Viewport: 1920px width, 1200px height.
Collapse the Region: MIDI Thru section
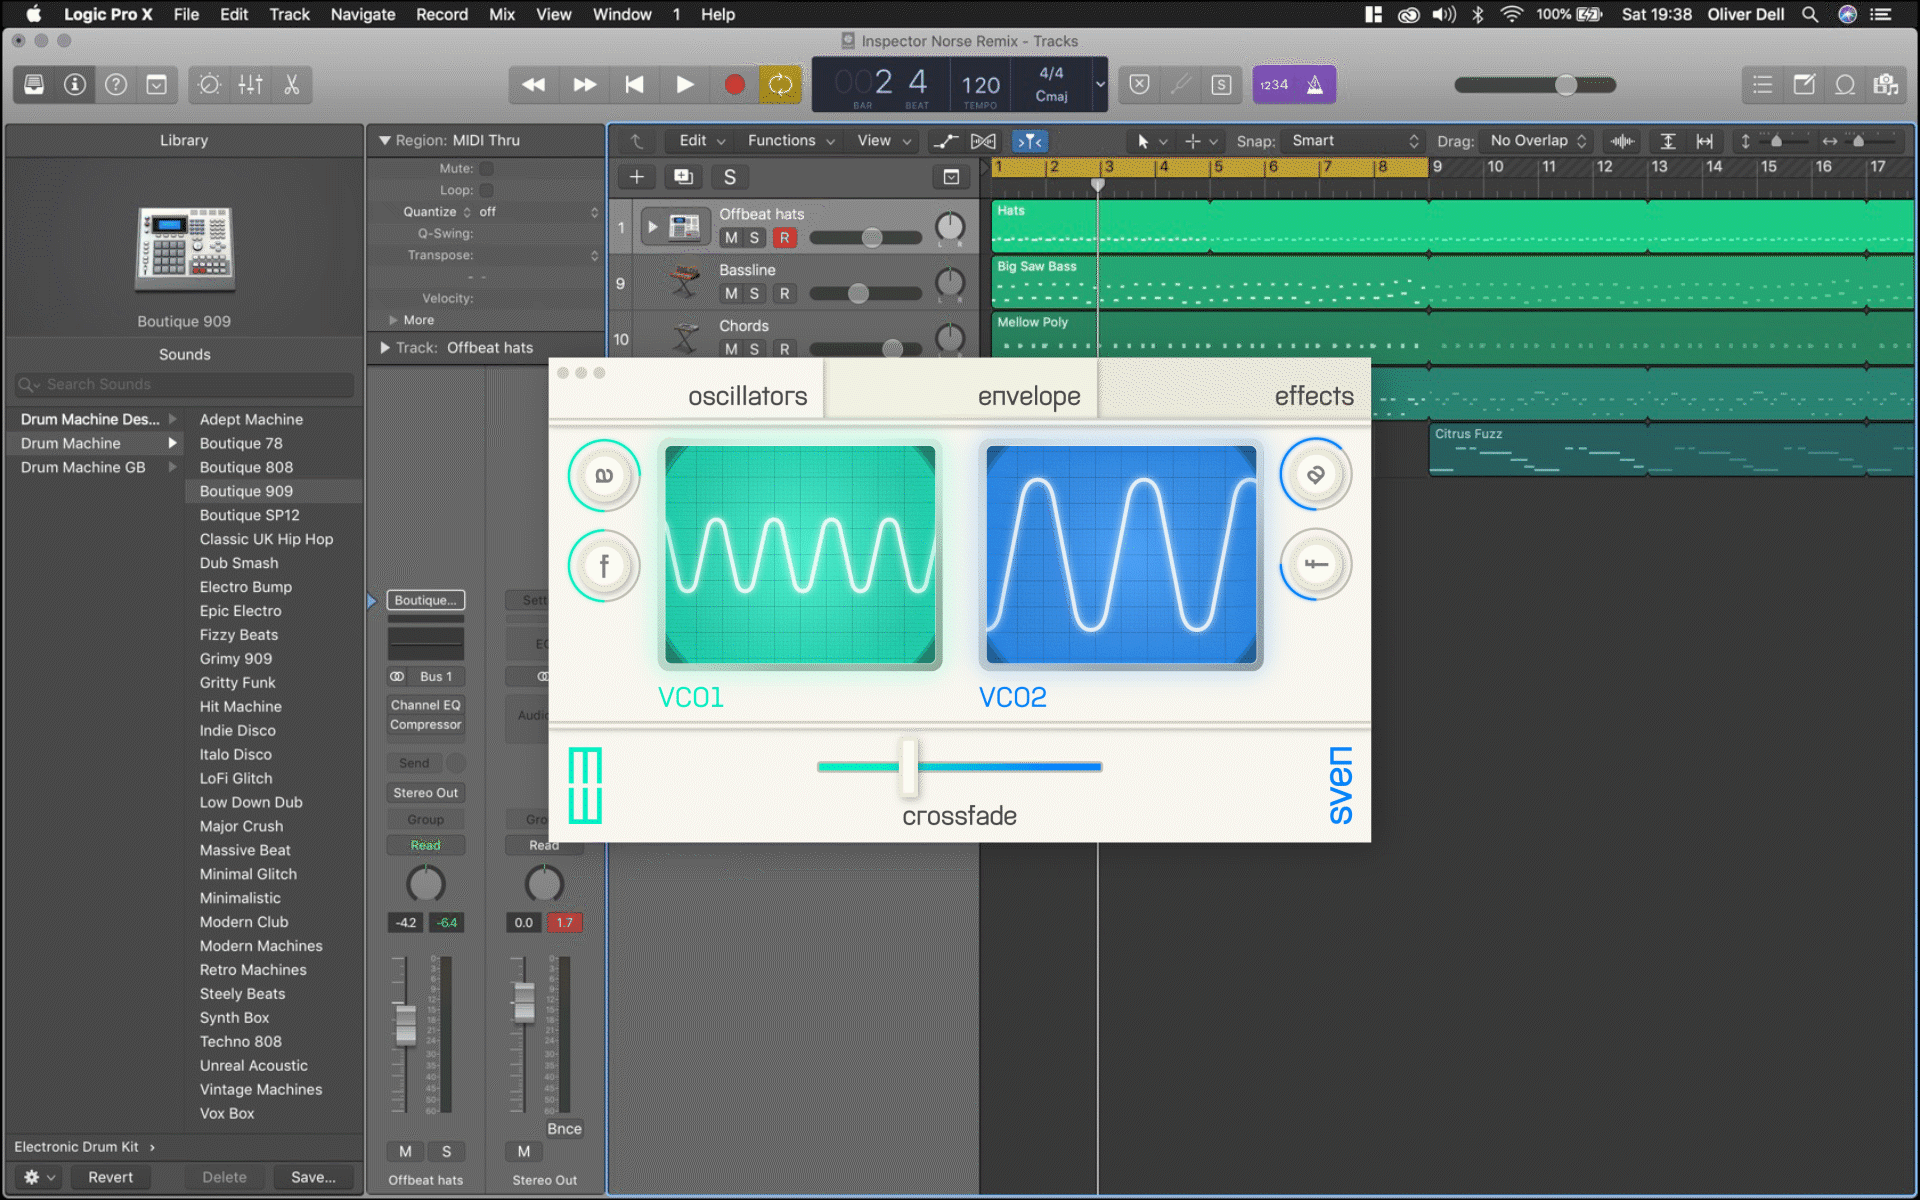[x=385, y=141]
